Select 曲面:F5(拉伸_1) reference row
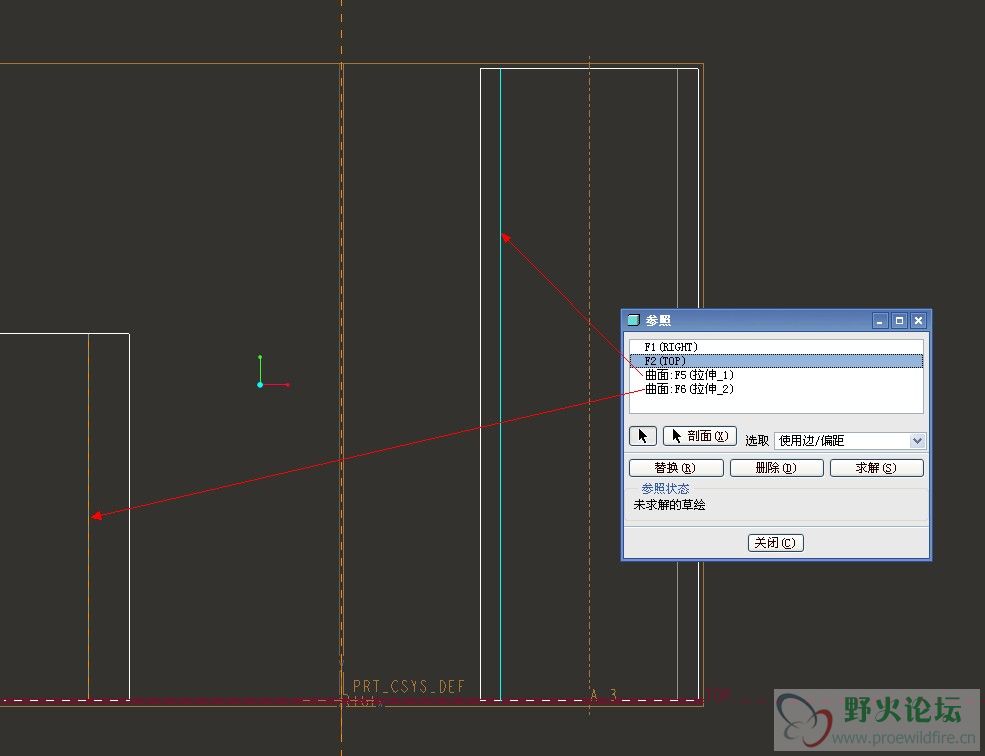This screenshot has width=985, height=756. tap(776, 375)
